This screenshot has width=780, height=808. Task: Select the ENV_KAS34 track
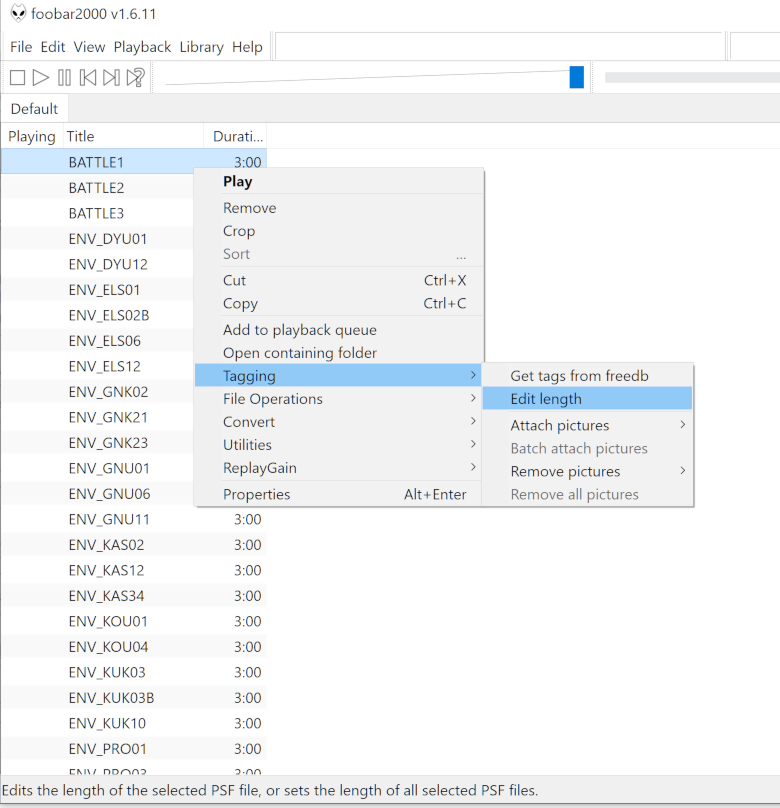pos(134,596)
